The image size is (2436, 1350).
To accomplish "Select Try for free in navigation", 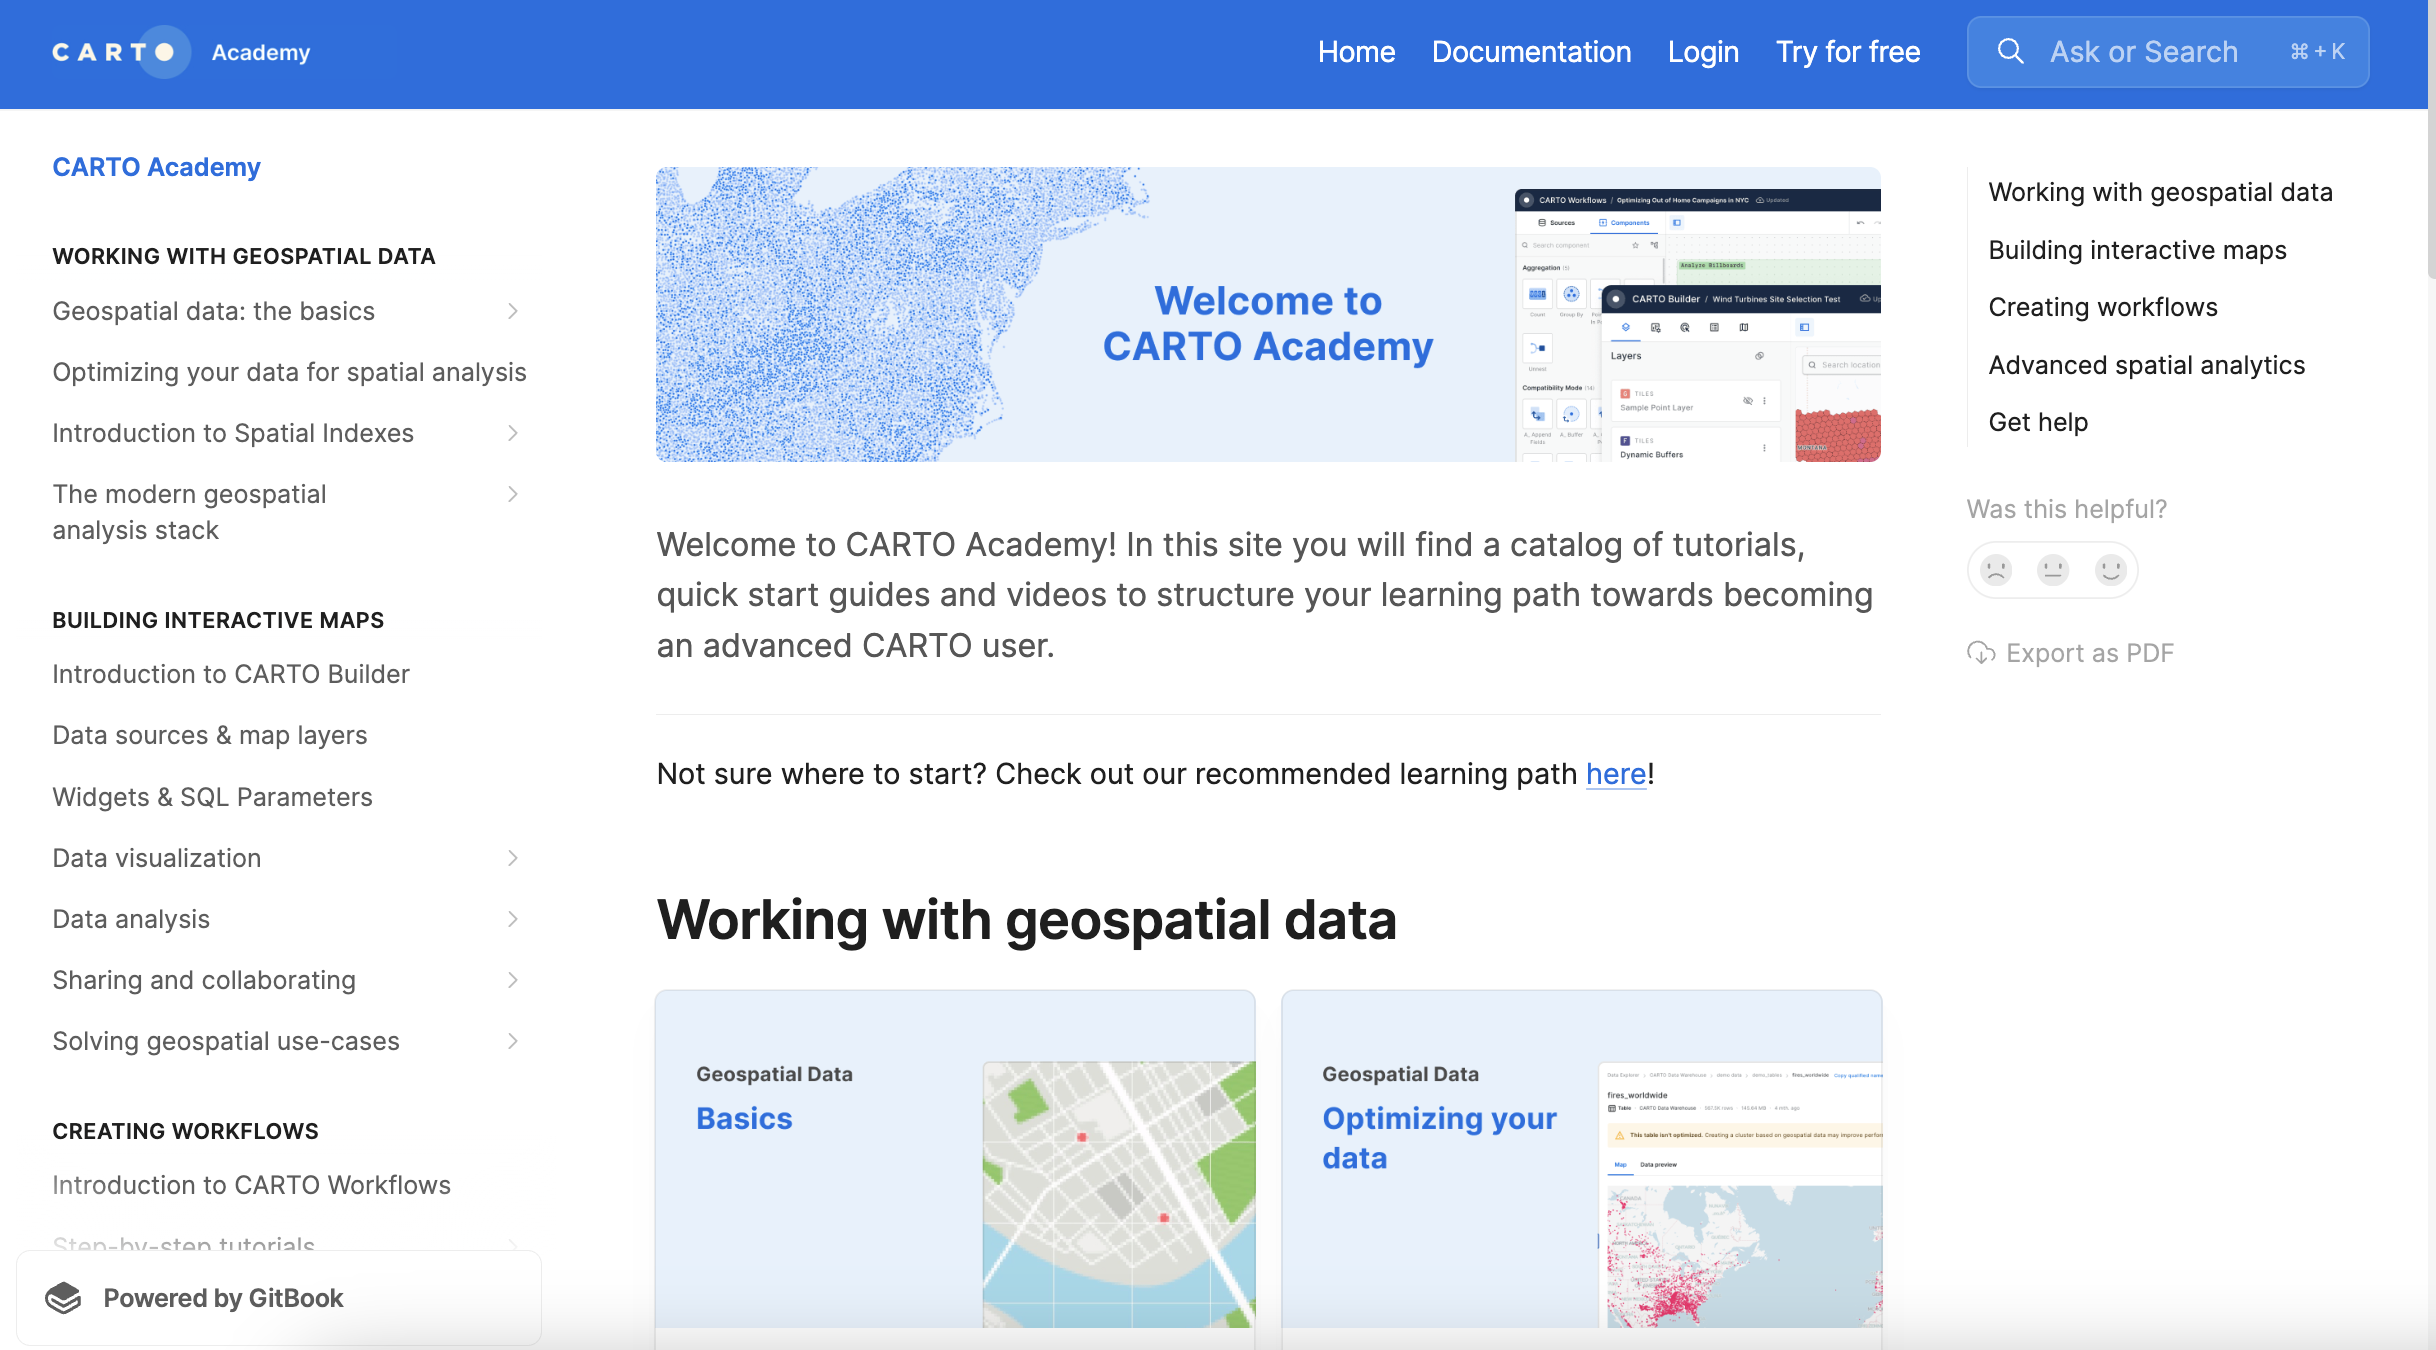I will point(1848,52).
